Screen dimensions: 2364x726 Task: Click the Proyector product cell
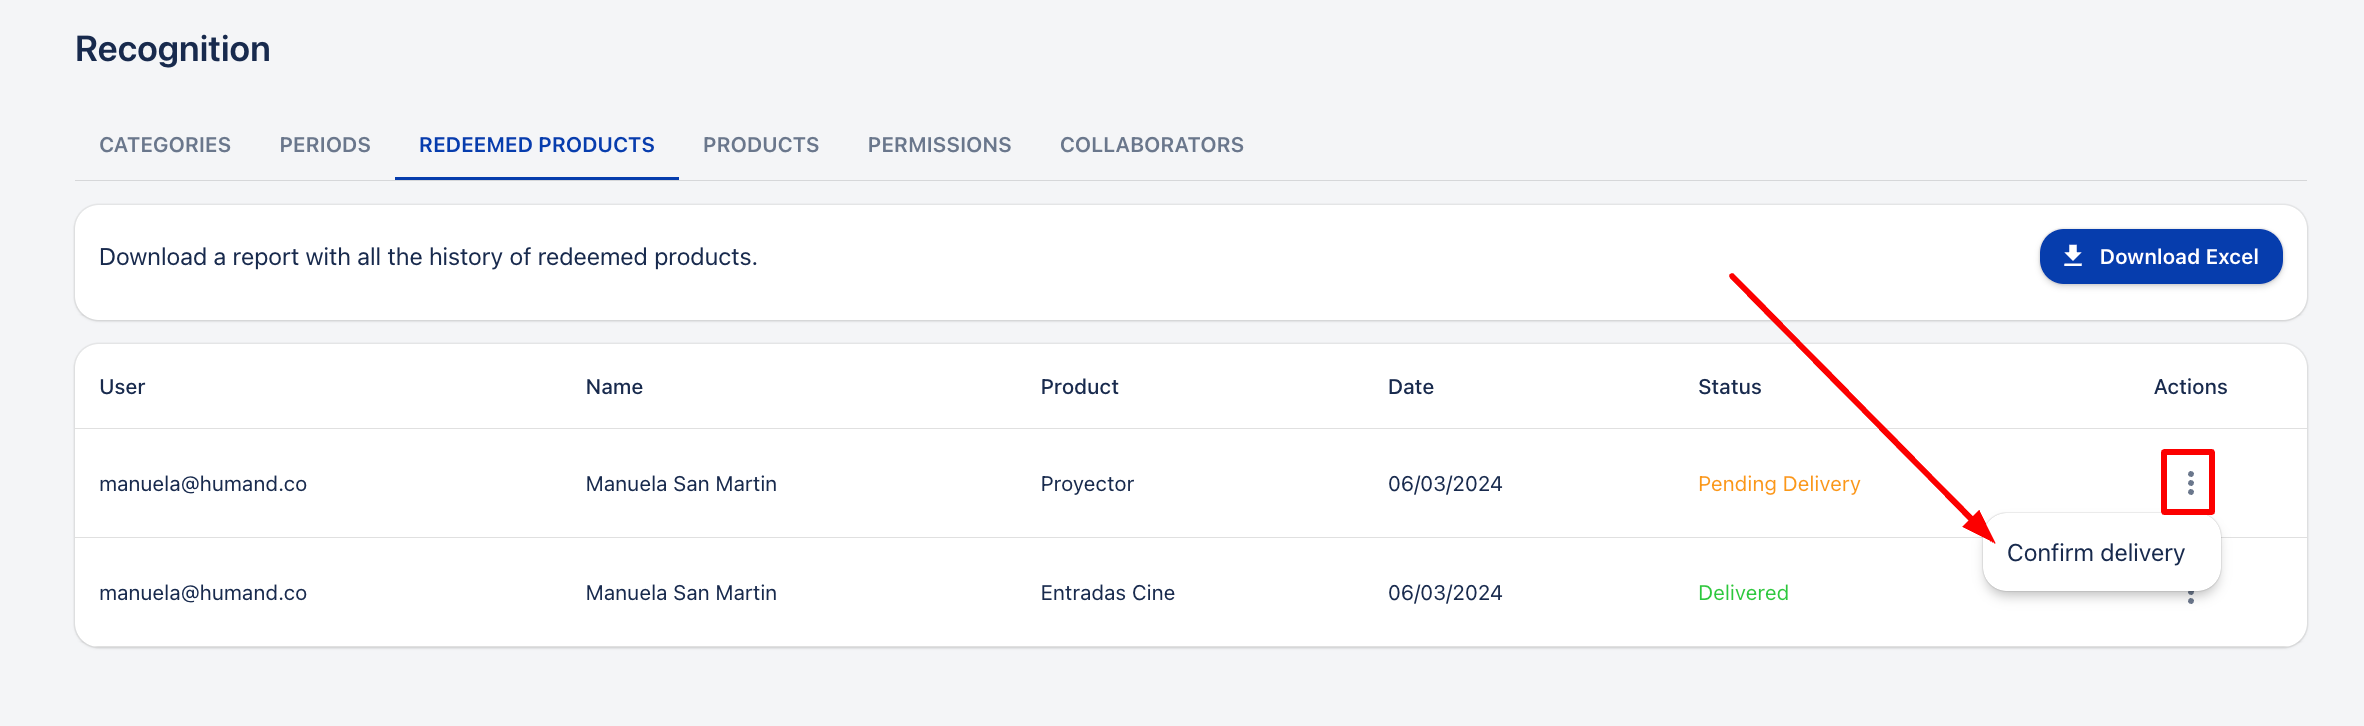click(1087, 484)
